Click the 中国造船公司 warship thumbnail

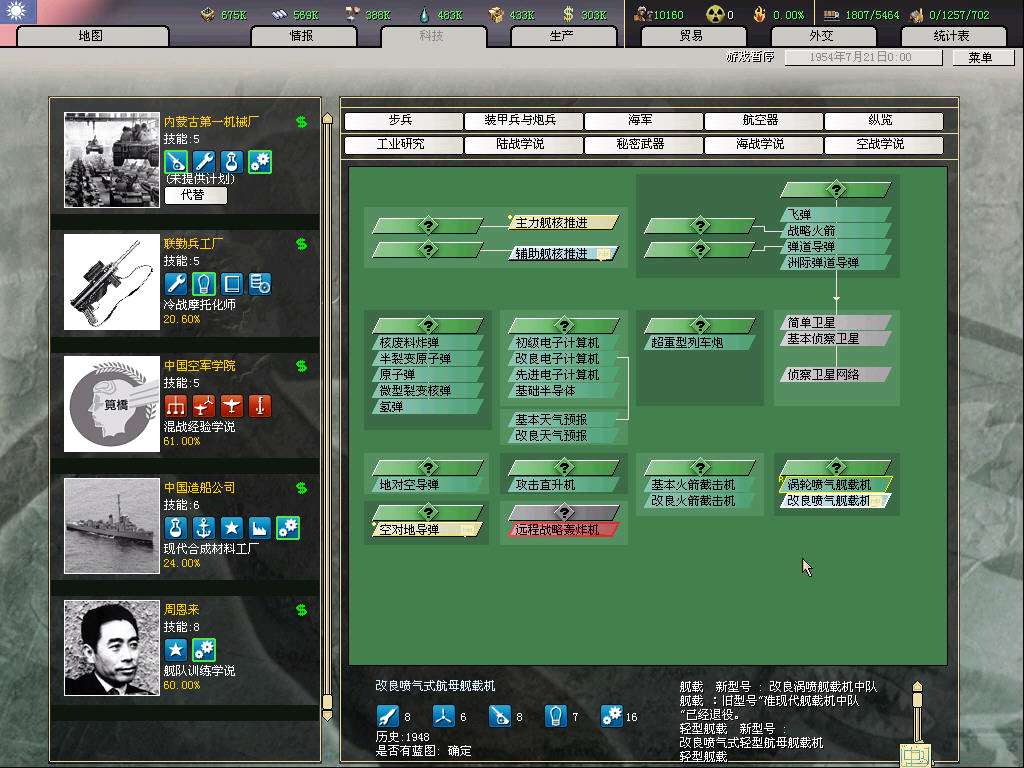tap(112, 526)
